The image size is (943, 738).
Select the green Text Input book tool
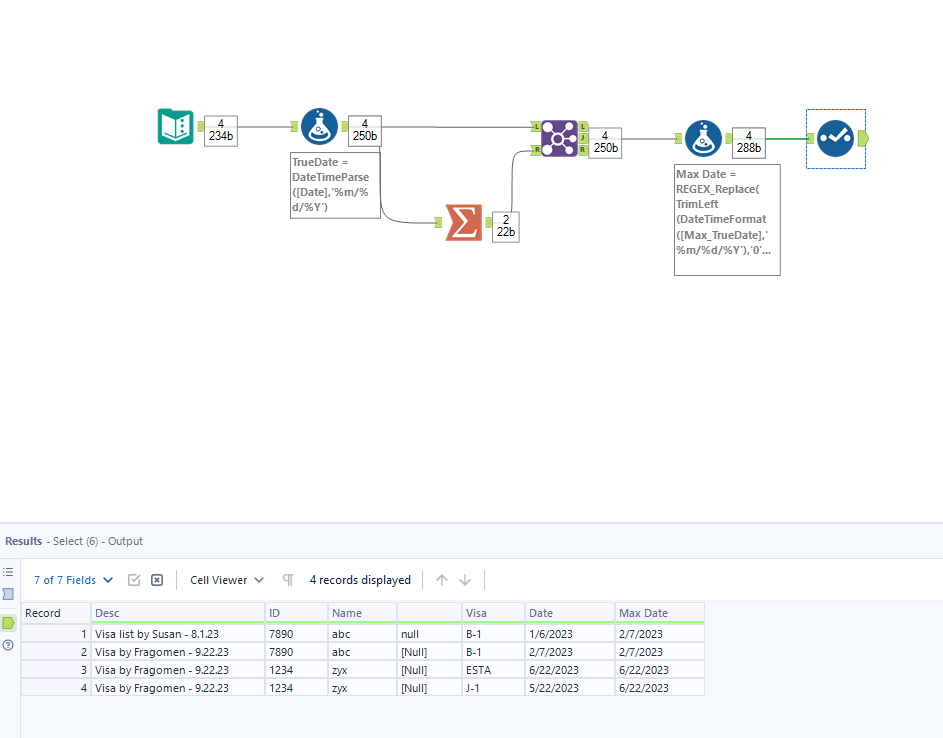click(x=176, y=126)
